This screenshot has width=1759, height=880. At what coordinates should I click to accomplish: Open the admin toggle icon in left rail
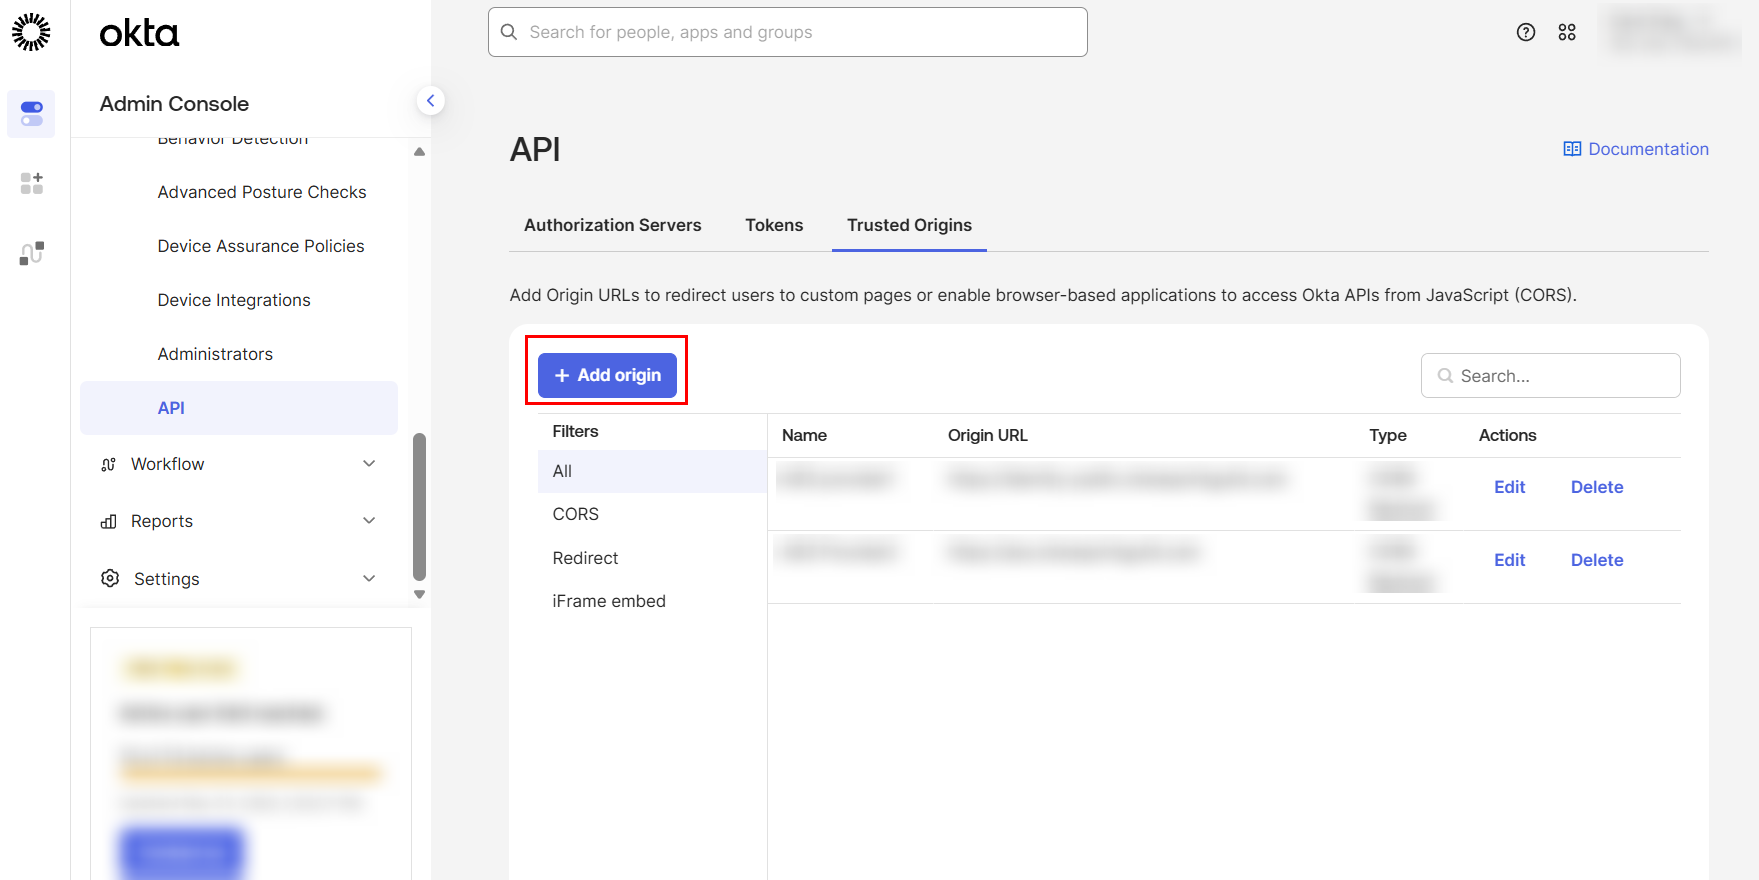click(x=31, y=114)
